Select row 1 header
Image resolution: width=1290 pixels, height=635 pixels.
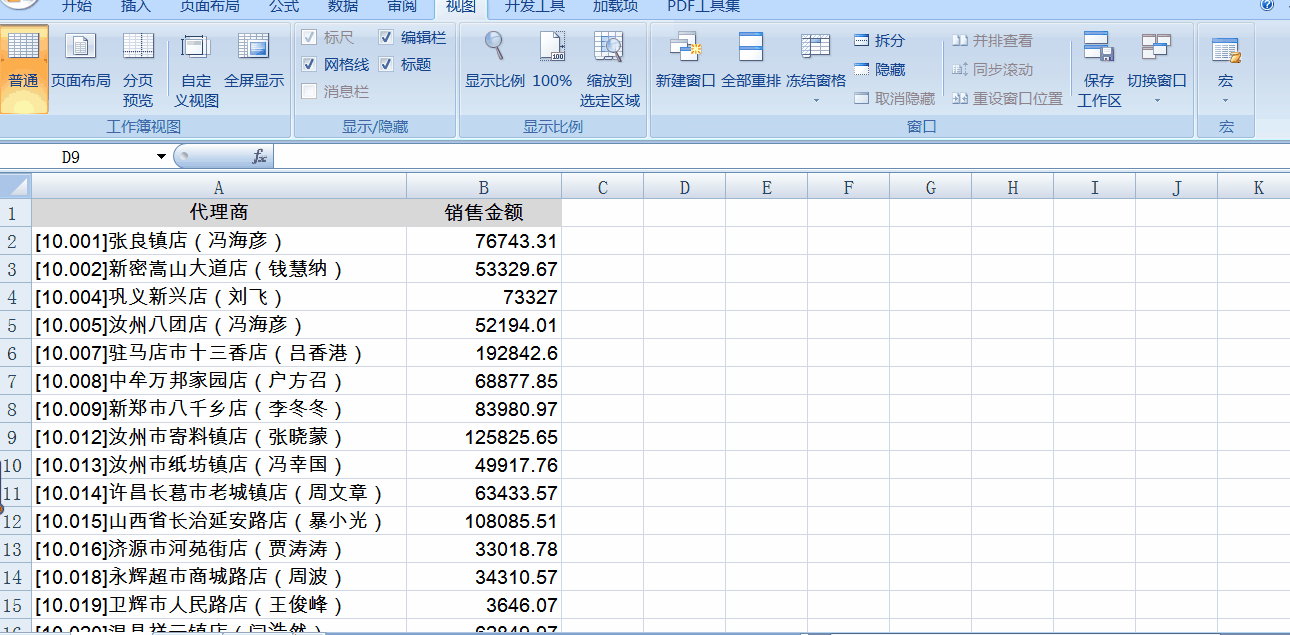(13, 213)
